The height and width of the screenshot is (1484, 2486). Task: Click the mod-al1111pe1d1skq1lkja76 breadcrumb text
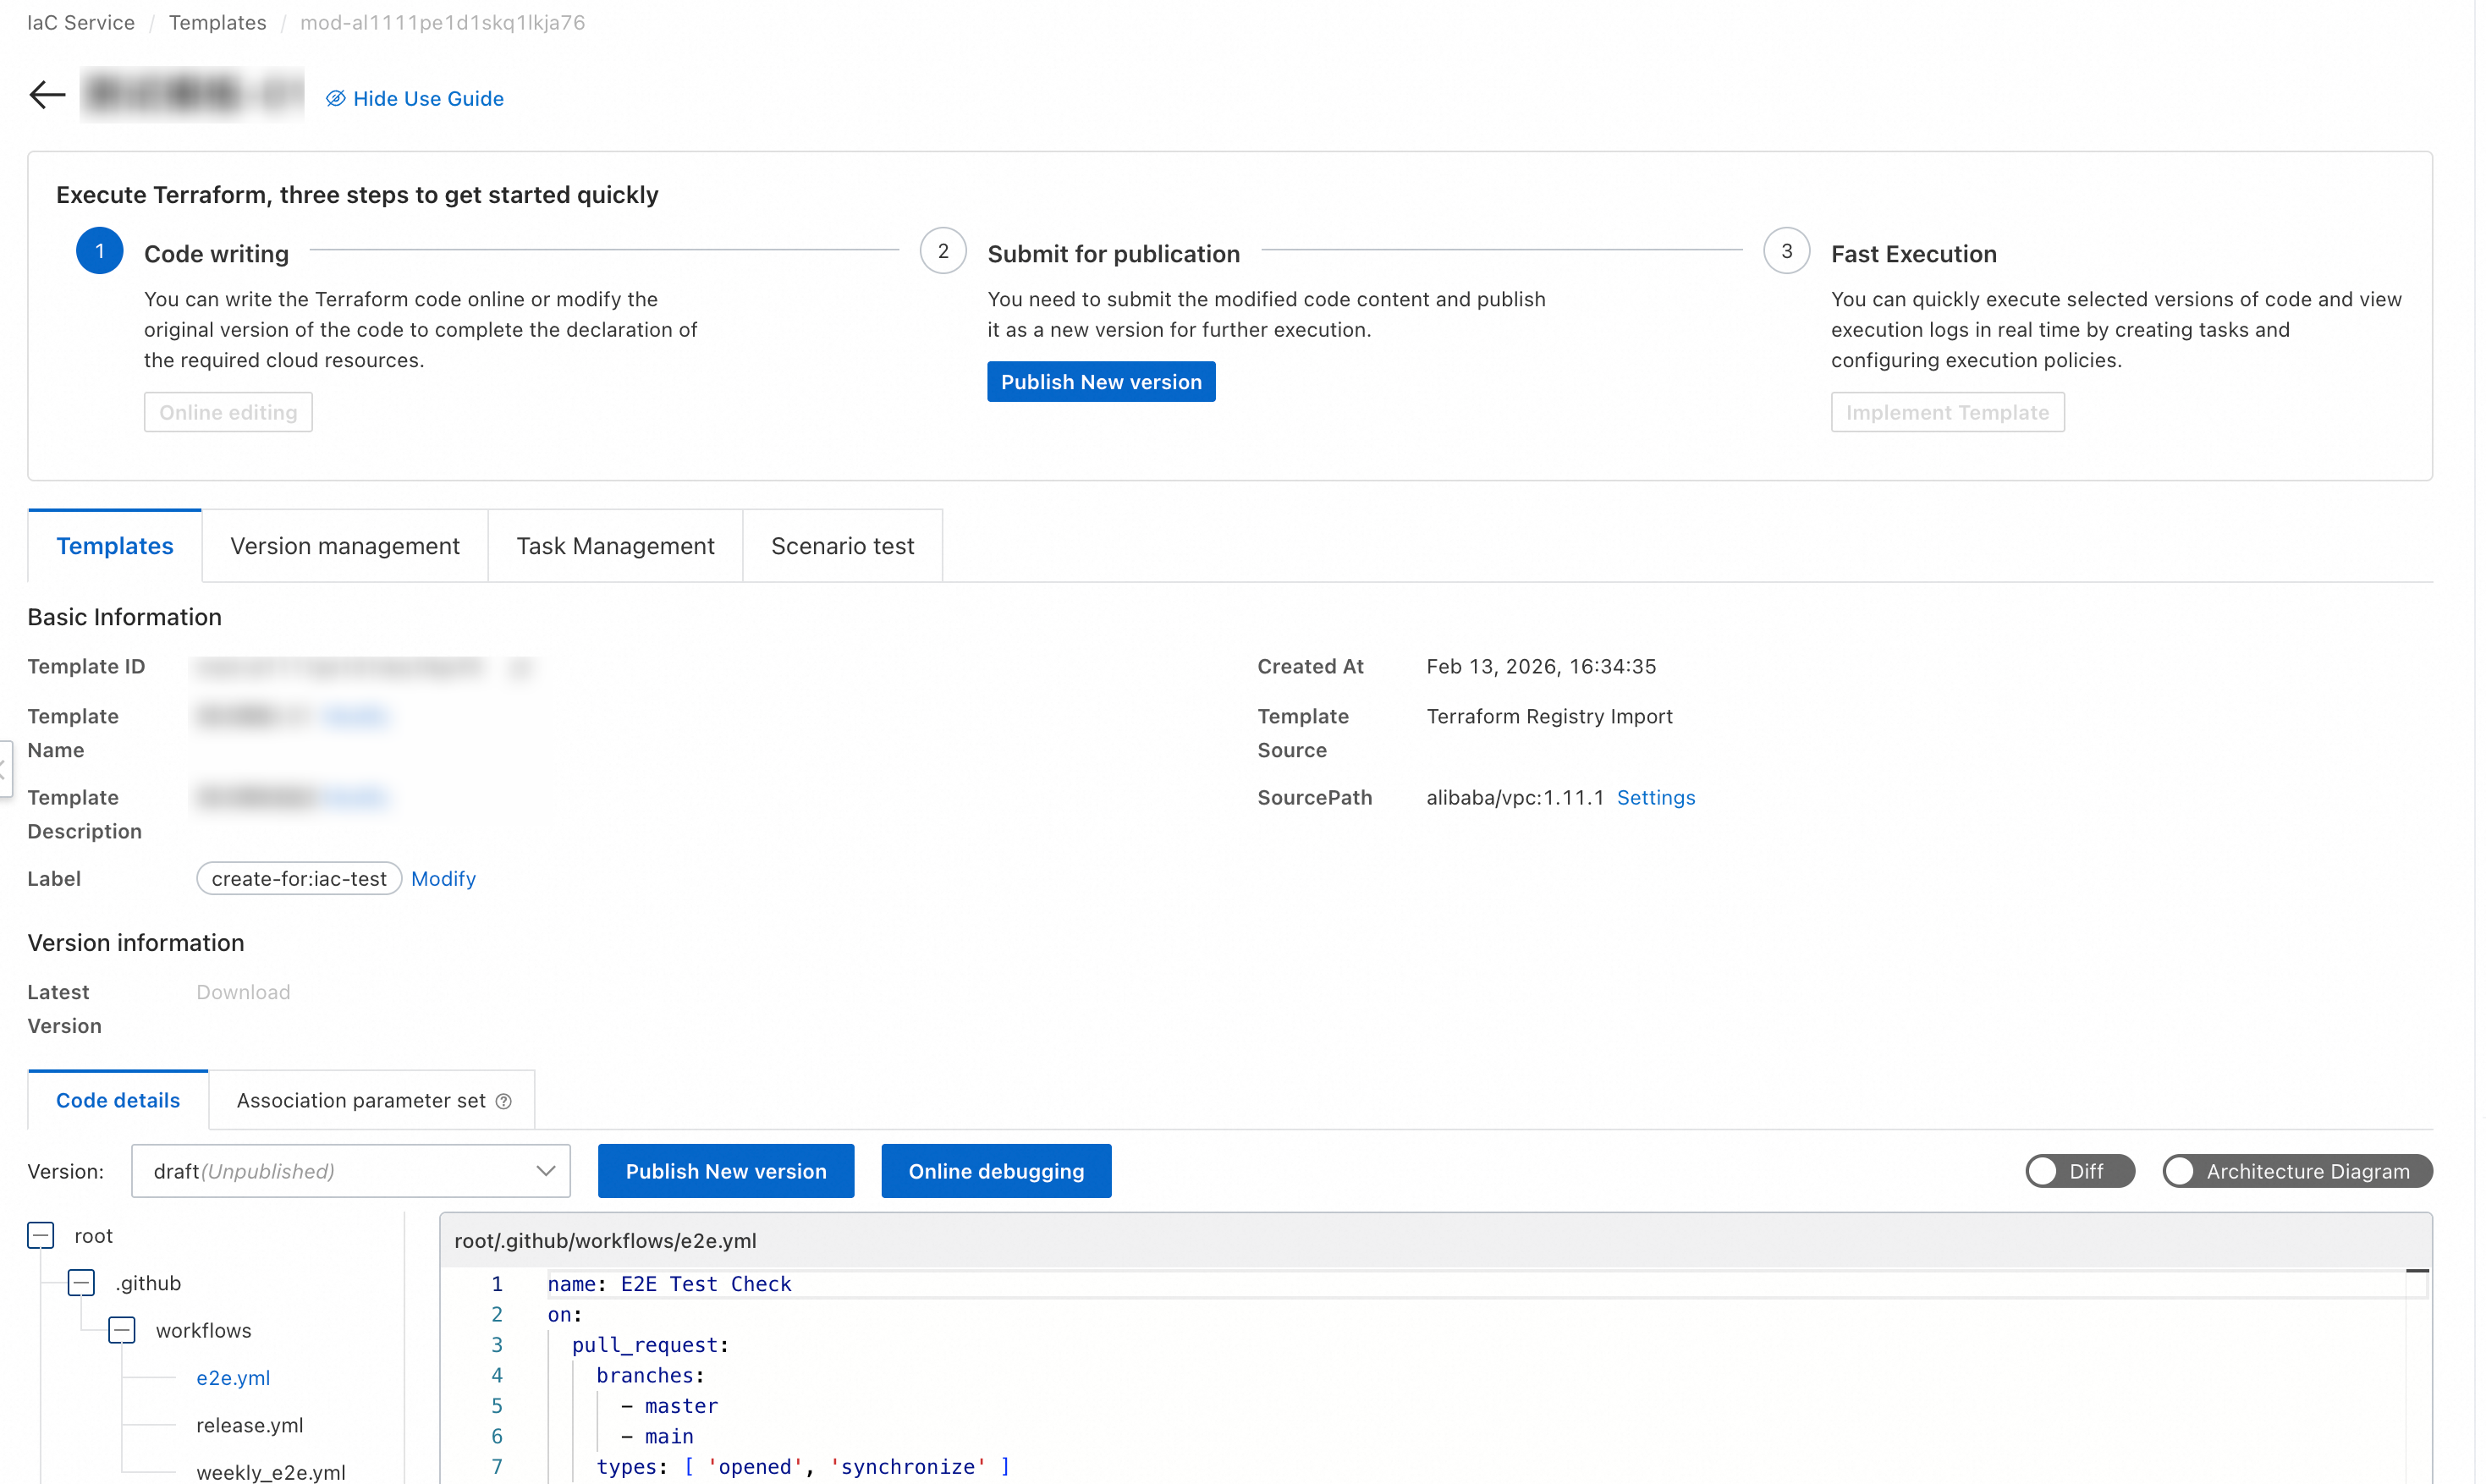coord(442,22)
